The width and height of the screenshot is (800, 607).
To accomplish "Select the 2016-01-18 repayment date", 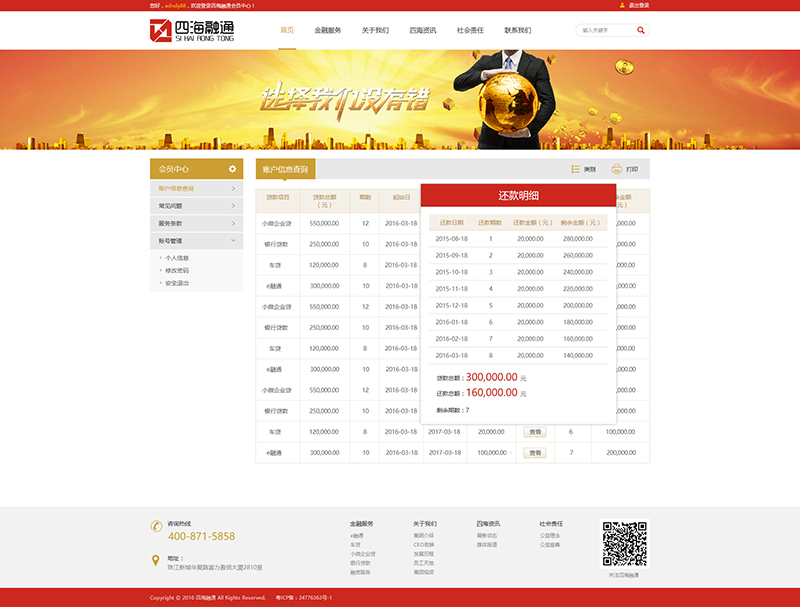I will pyautogui.click(x=452, y=322).
